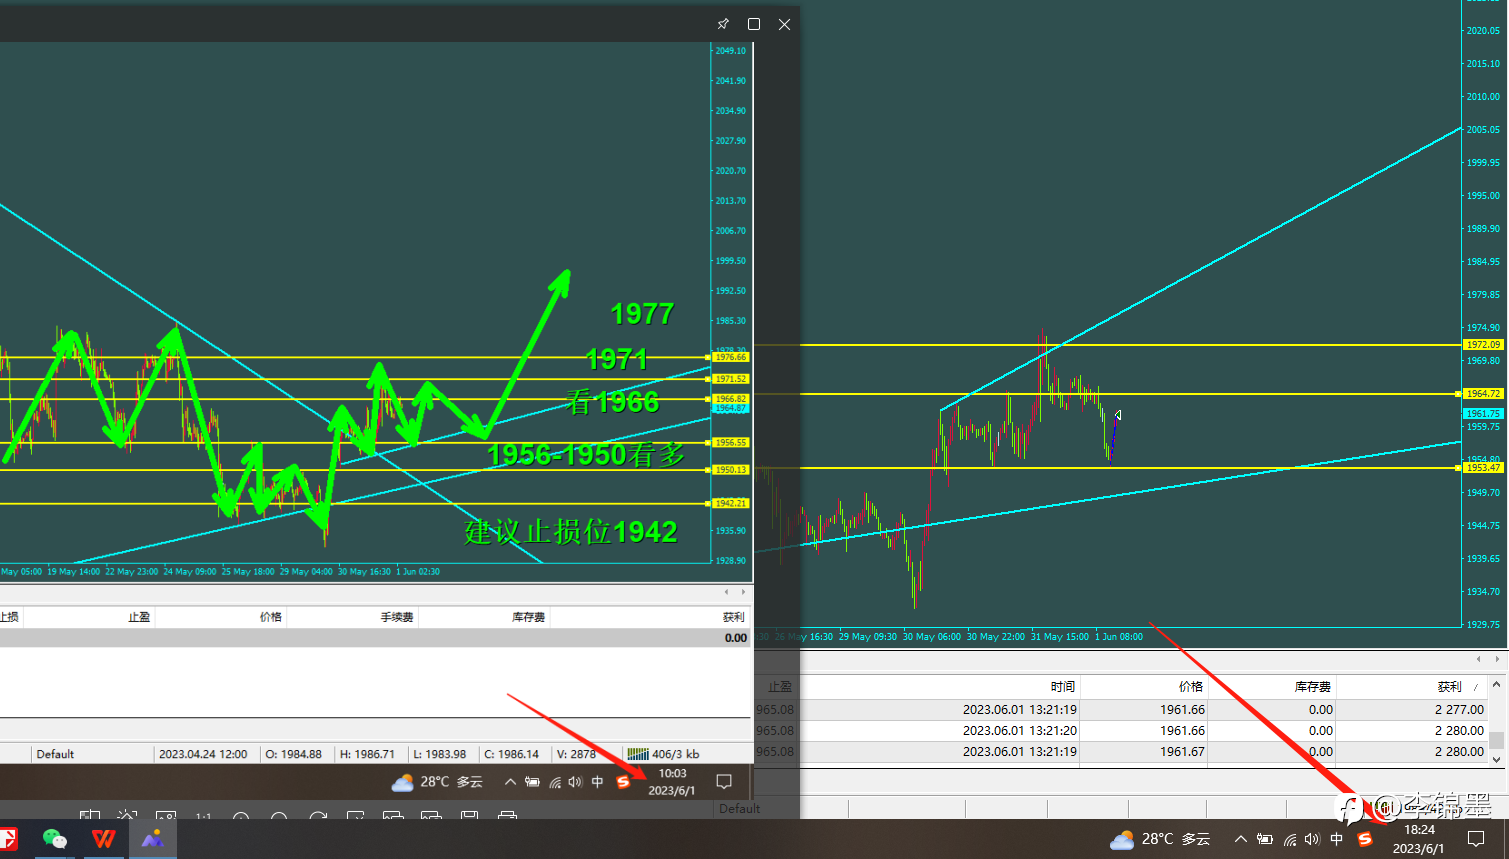
Task: Click the H: 1986.71 status bar value
Action: [367, 754]
